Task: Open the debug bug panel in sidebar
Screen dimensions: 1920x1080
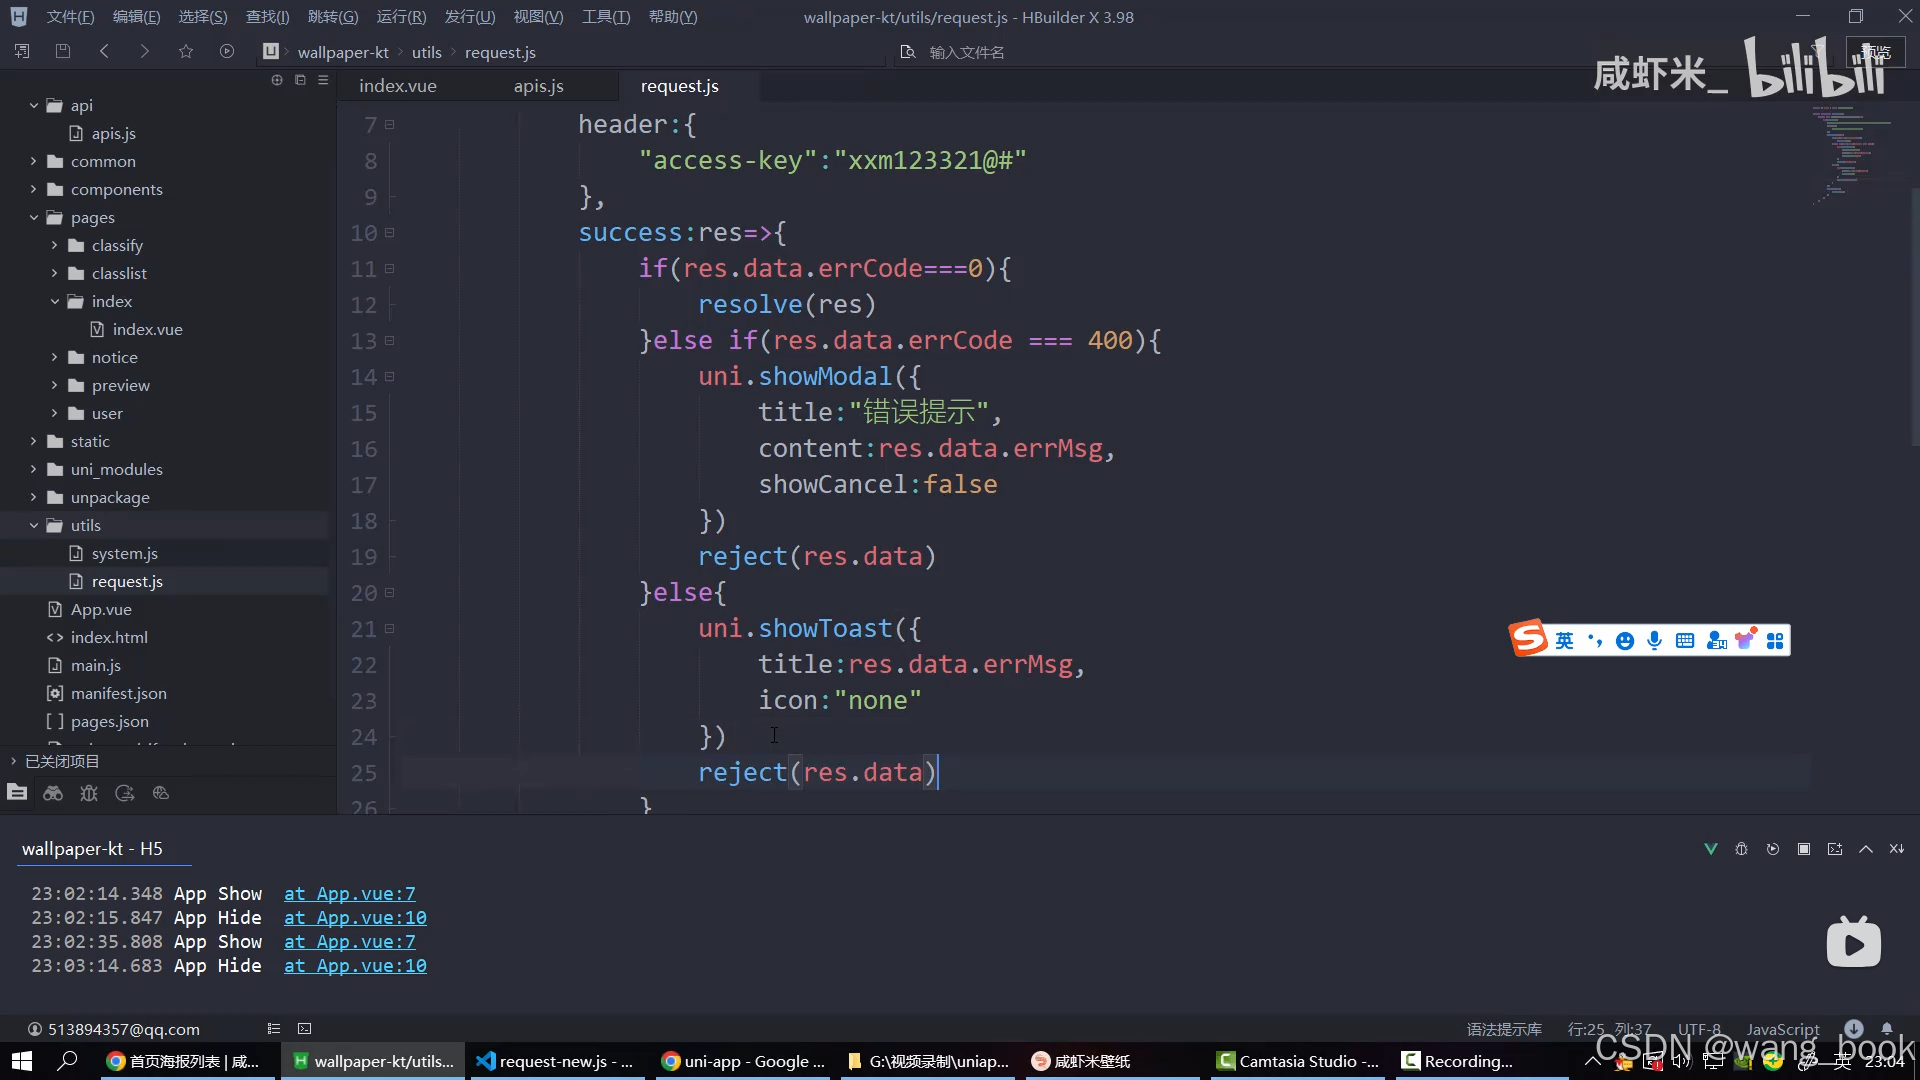Action: [x=89, y=793]
